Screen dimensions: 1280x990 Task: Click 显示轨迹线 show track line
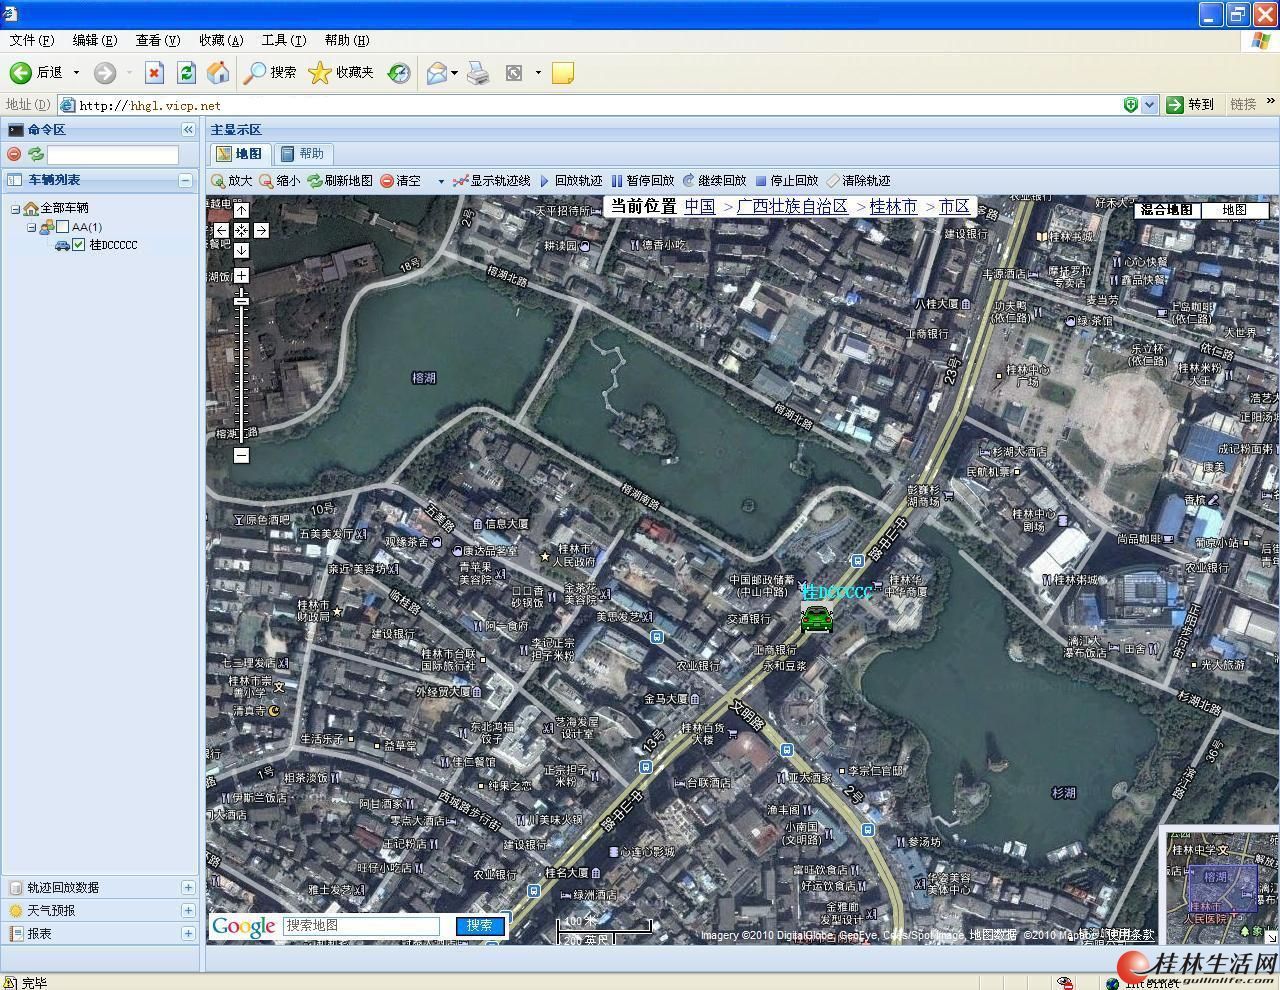pyautogui.click(x=491, y=181)
